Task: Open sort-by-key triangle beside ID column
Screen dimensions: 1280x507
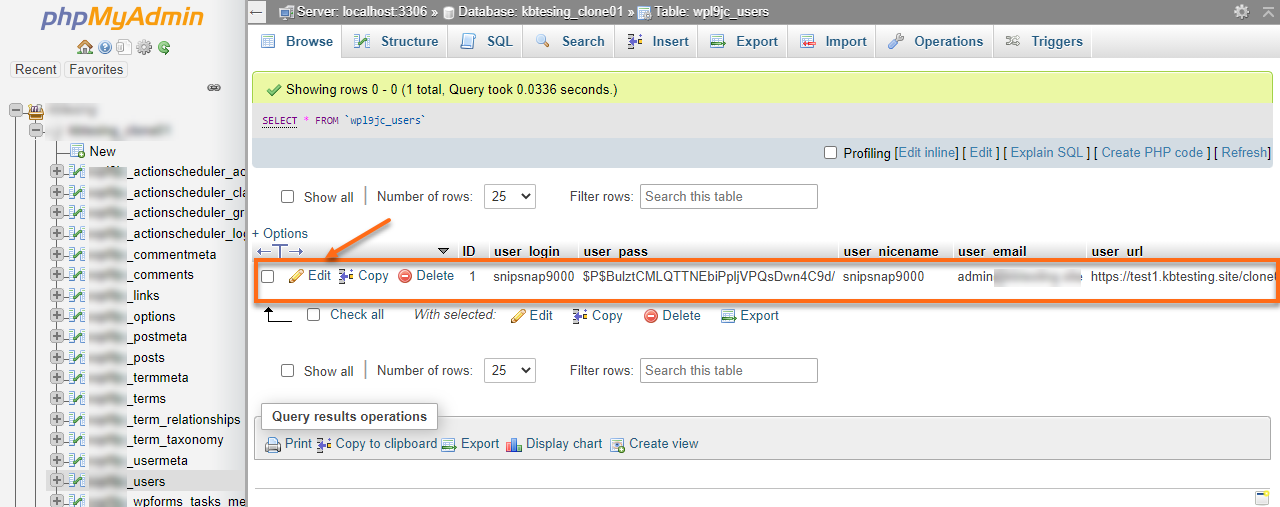Action: coord(444,251)
